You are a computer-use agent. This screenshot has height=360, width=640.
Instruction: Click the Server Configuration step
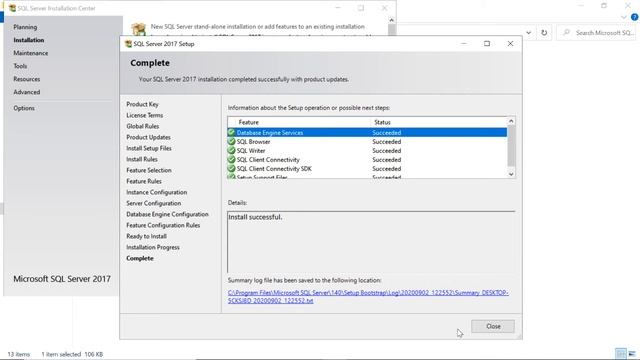pyautogui.click(x=153, y=203)
